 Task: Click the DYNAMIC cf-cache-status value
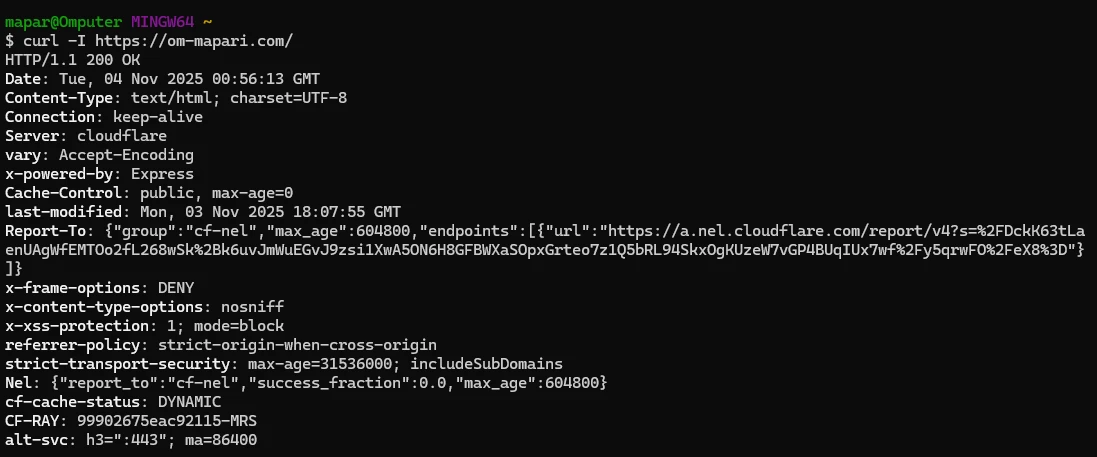[186, 402]
